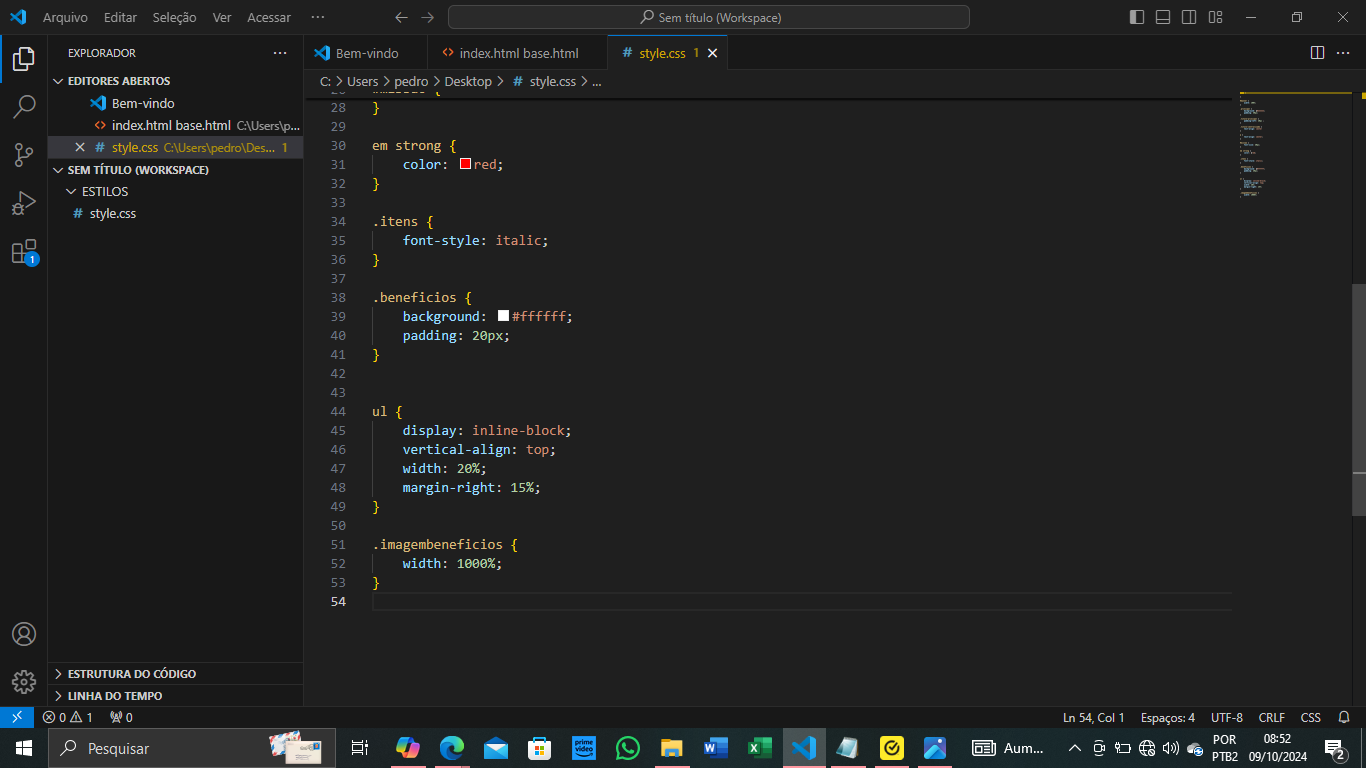This screenshot has width=1366, height=768.
Task: Expand the Linha do Tempo section
Action: pyautogui.click(x=175, y=696)
